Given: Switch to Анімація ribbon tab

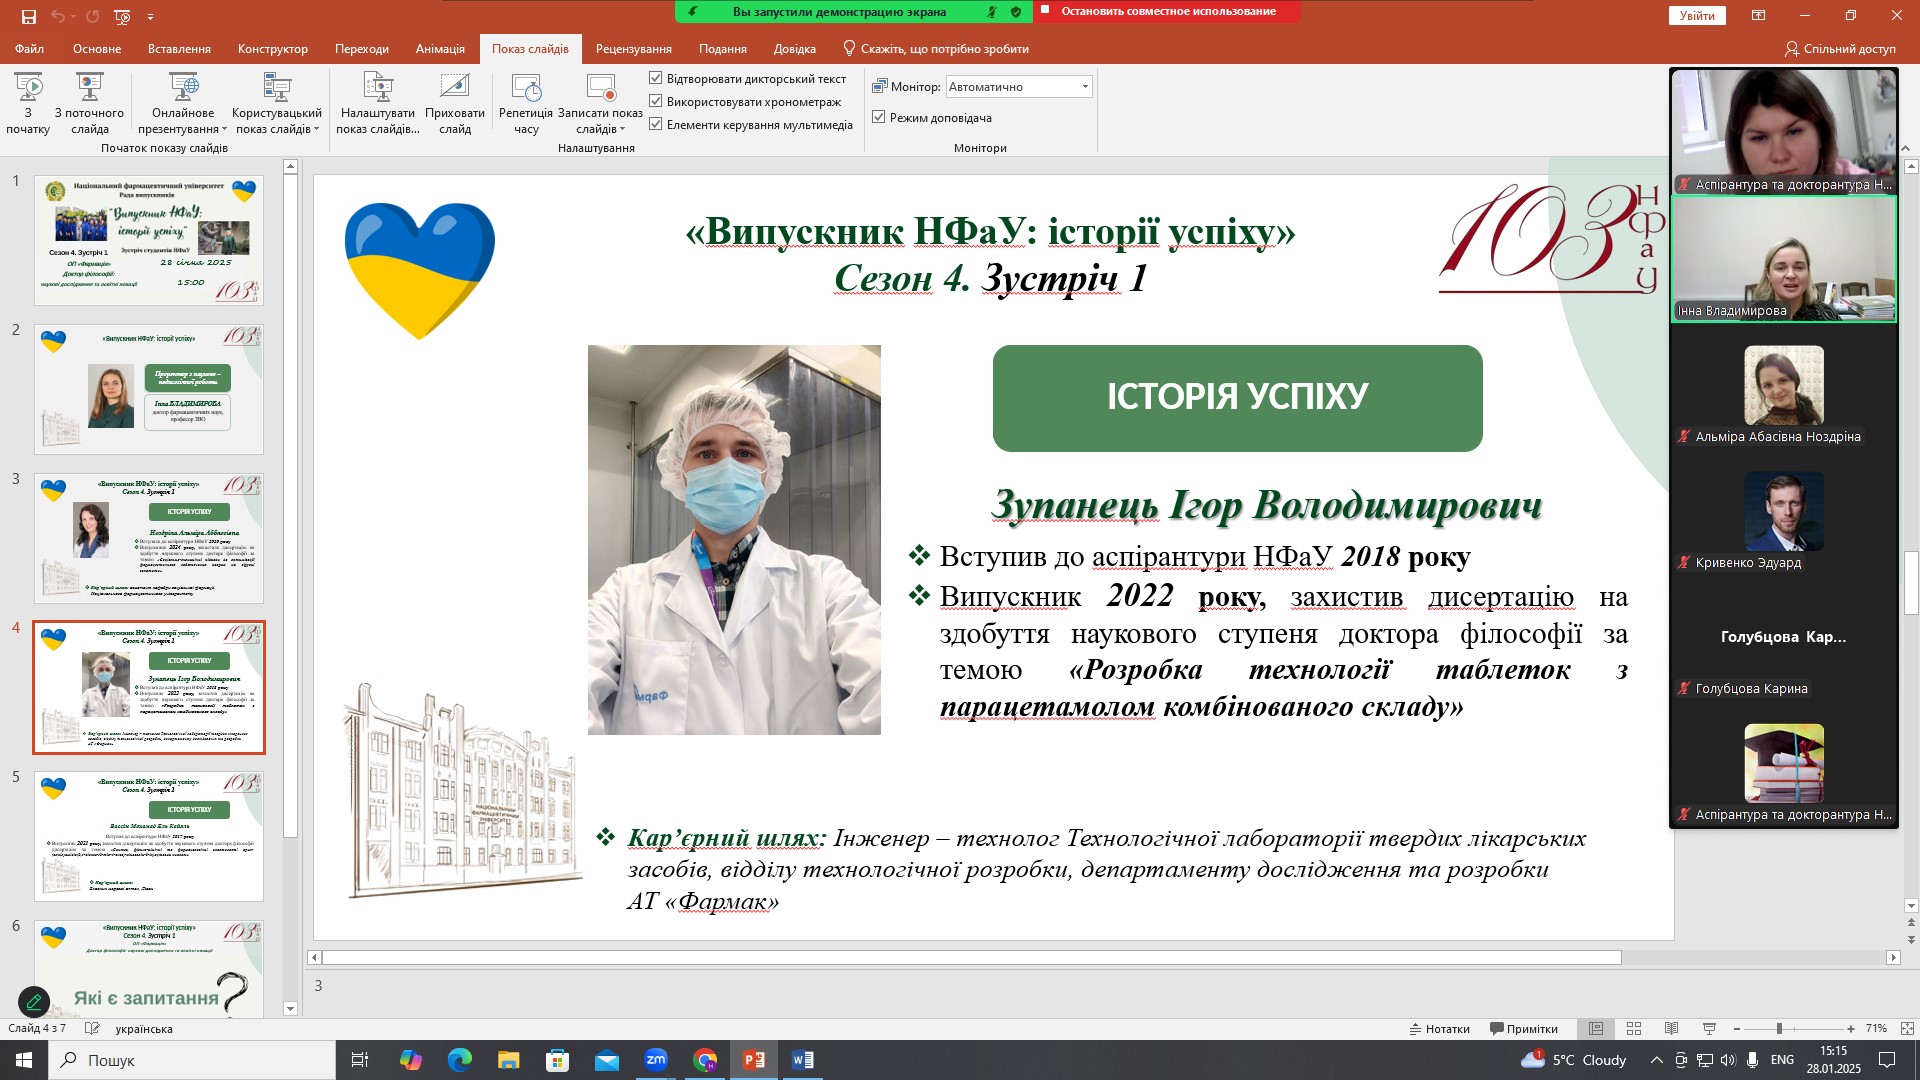Looking at the screenshot, I should point(440,49).
